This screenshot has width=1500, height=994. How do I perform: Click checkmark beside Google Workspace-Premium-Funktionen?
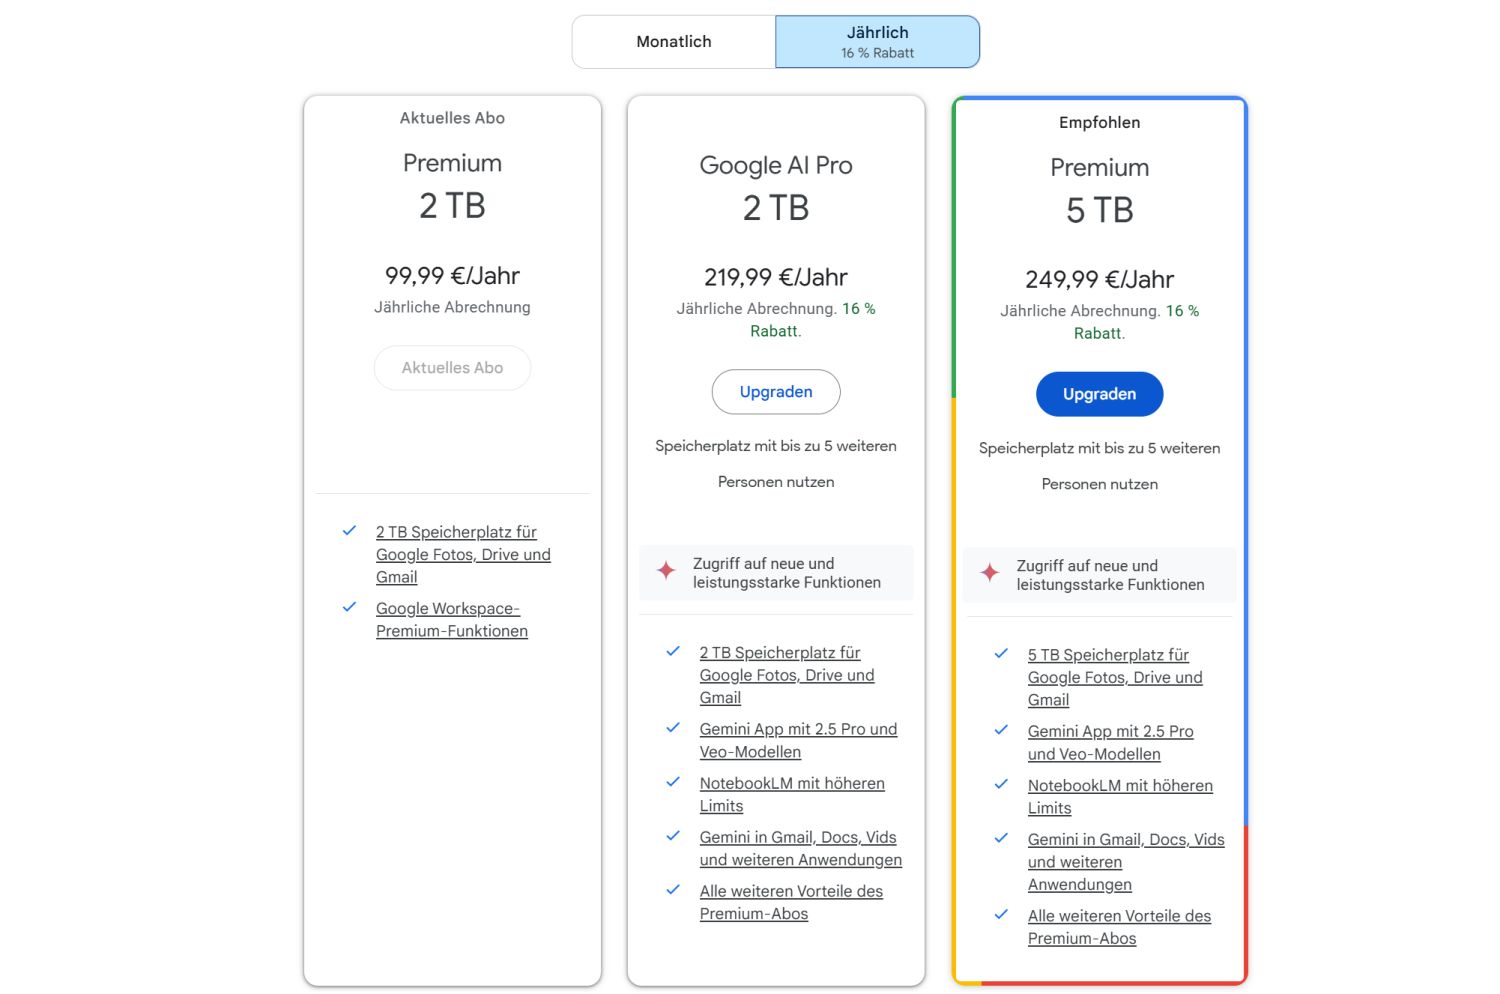(x=349, y=607)
